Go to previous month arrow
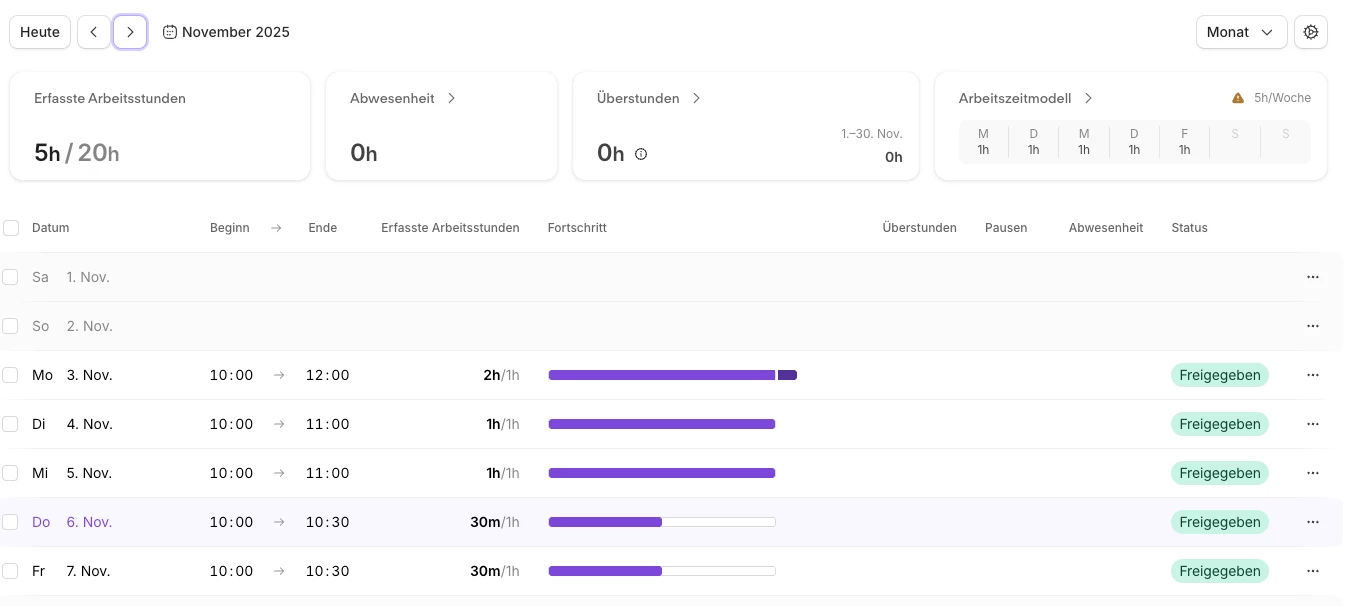This screenshot has height=606, width=1348. coord(93,32)
